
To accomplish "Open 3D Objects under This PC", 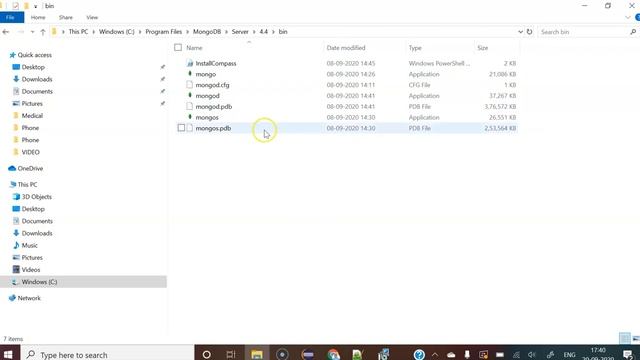I will (x=36, y=197).
